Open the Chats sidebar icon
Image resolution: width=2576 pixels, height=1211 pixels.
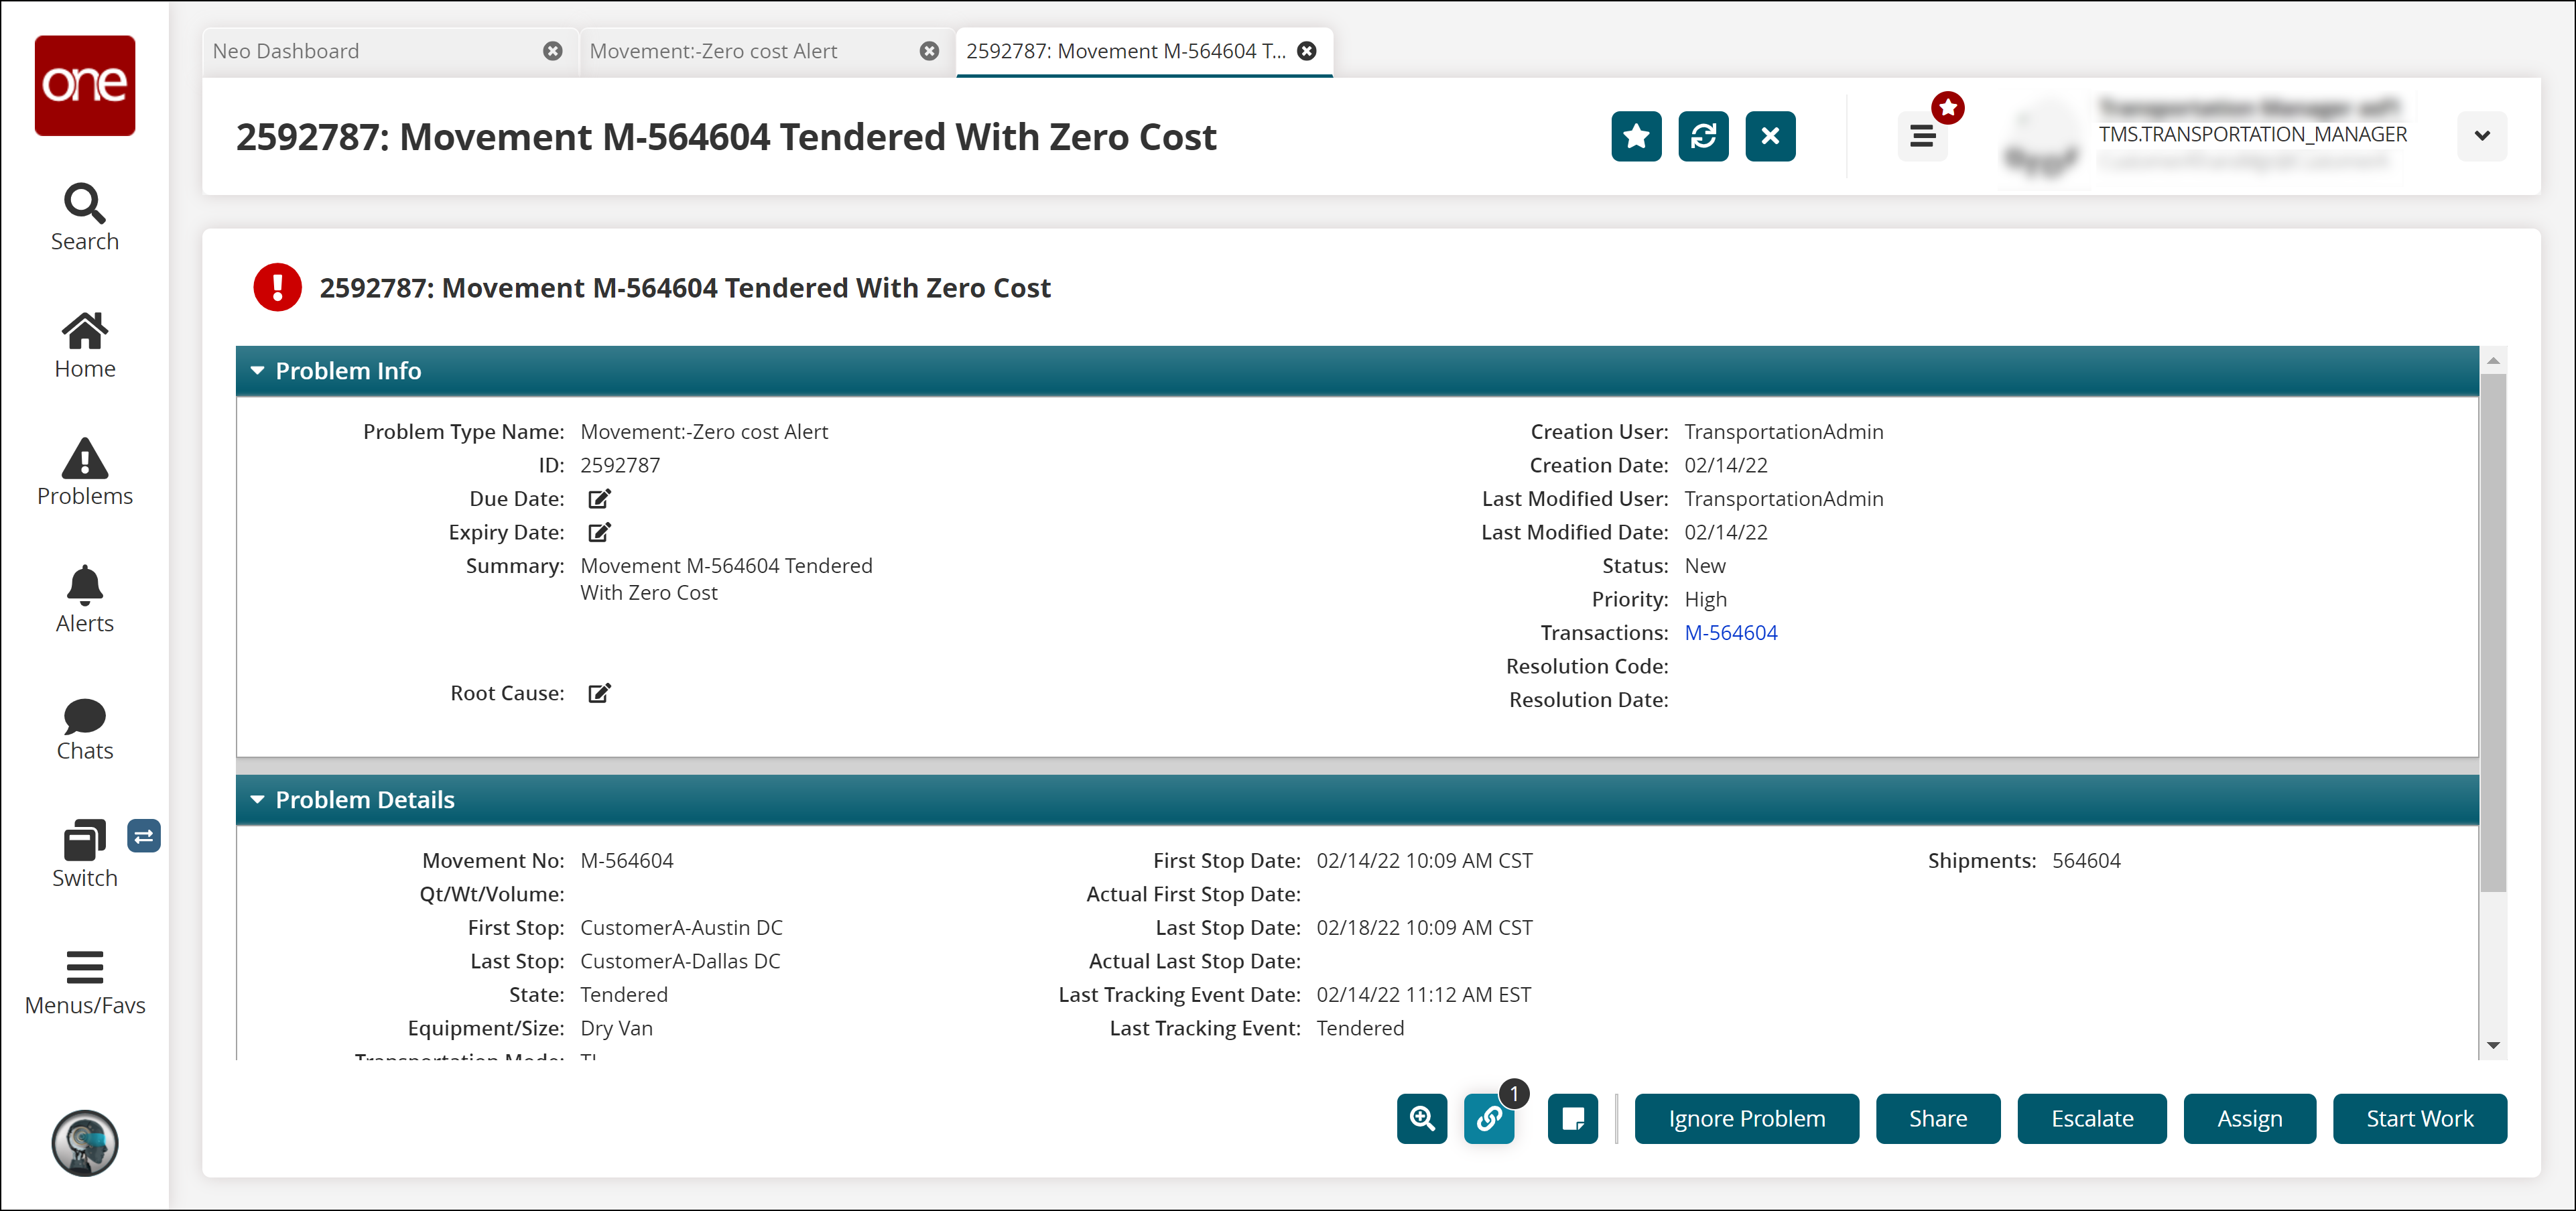point(84,727)
